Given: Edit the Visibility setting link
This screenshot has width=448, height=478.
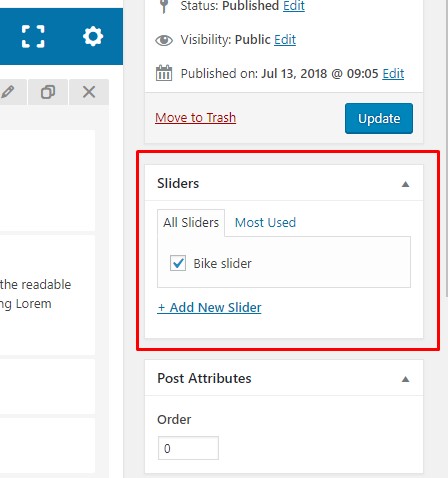Looking at the screenshot, I should click(285, 40).
